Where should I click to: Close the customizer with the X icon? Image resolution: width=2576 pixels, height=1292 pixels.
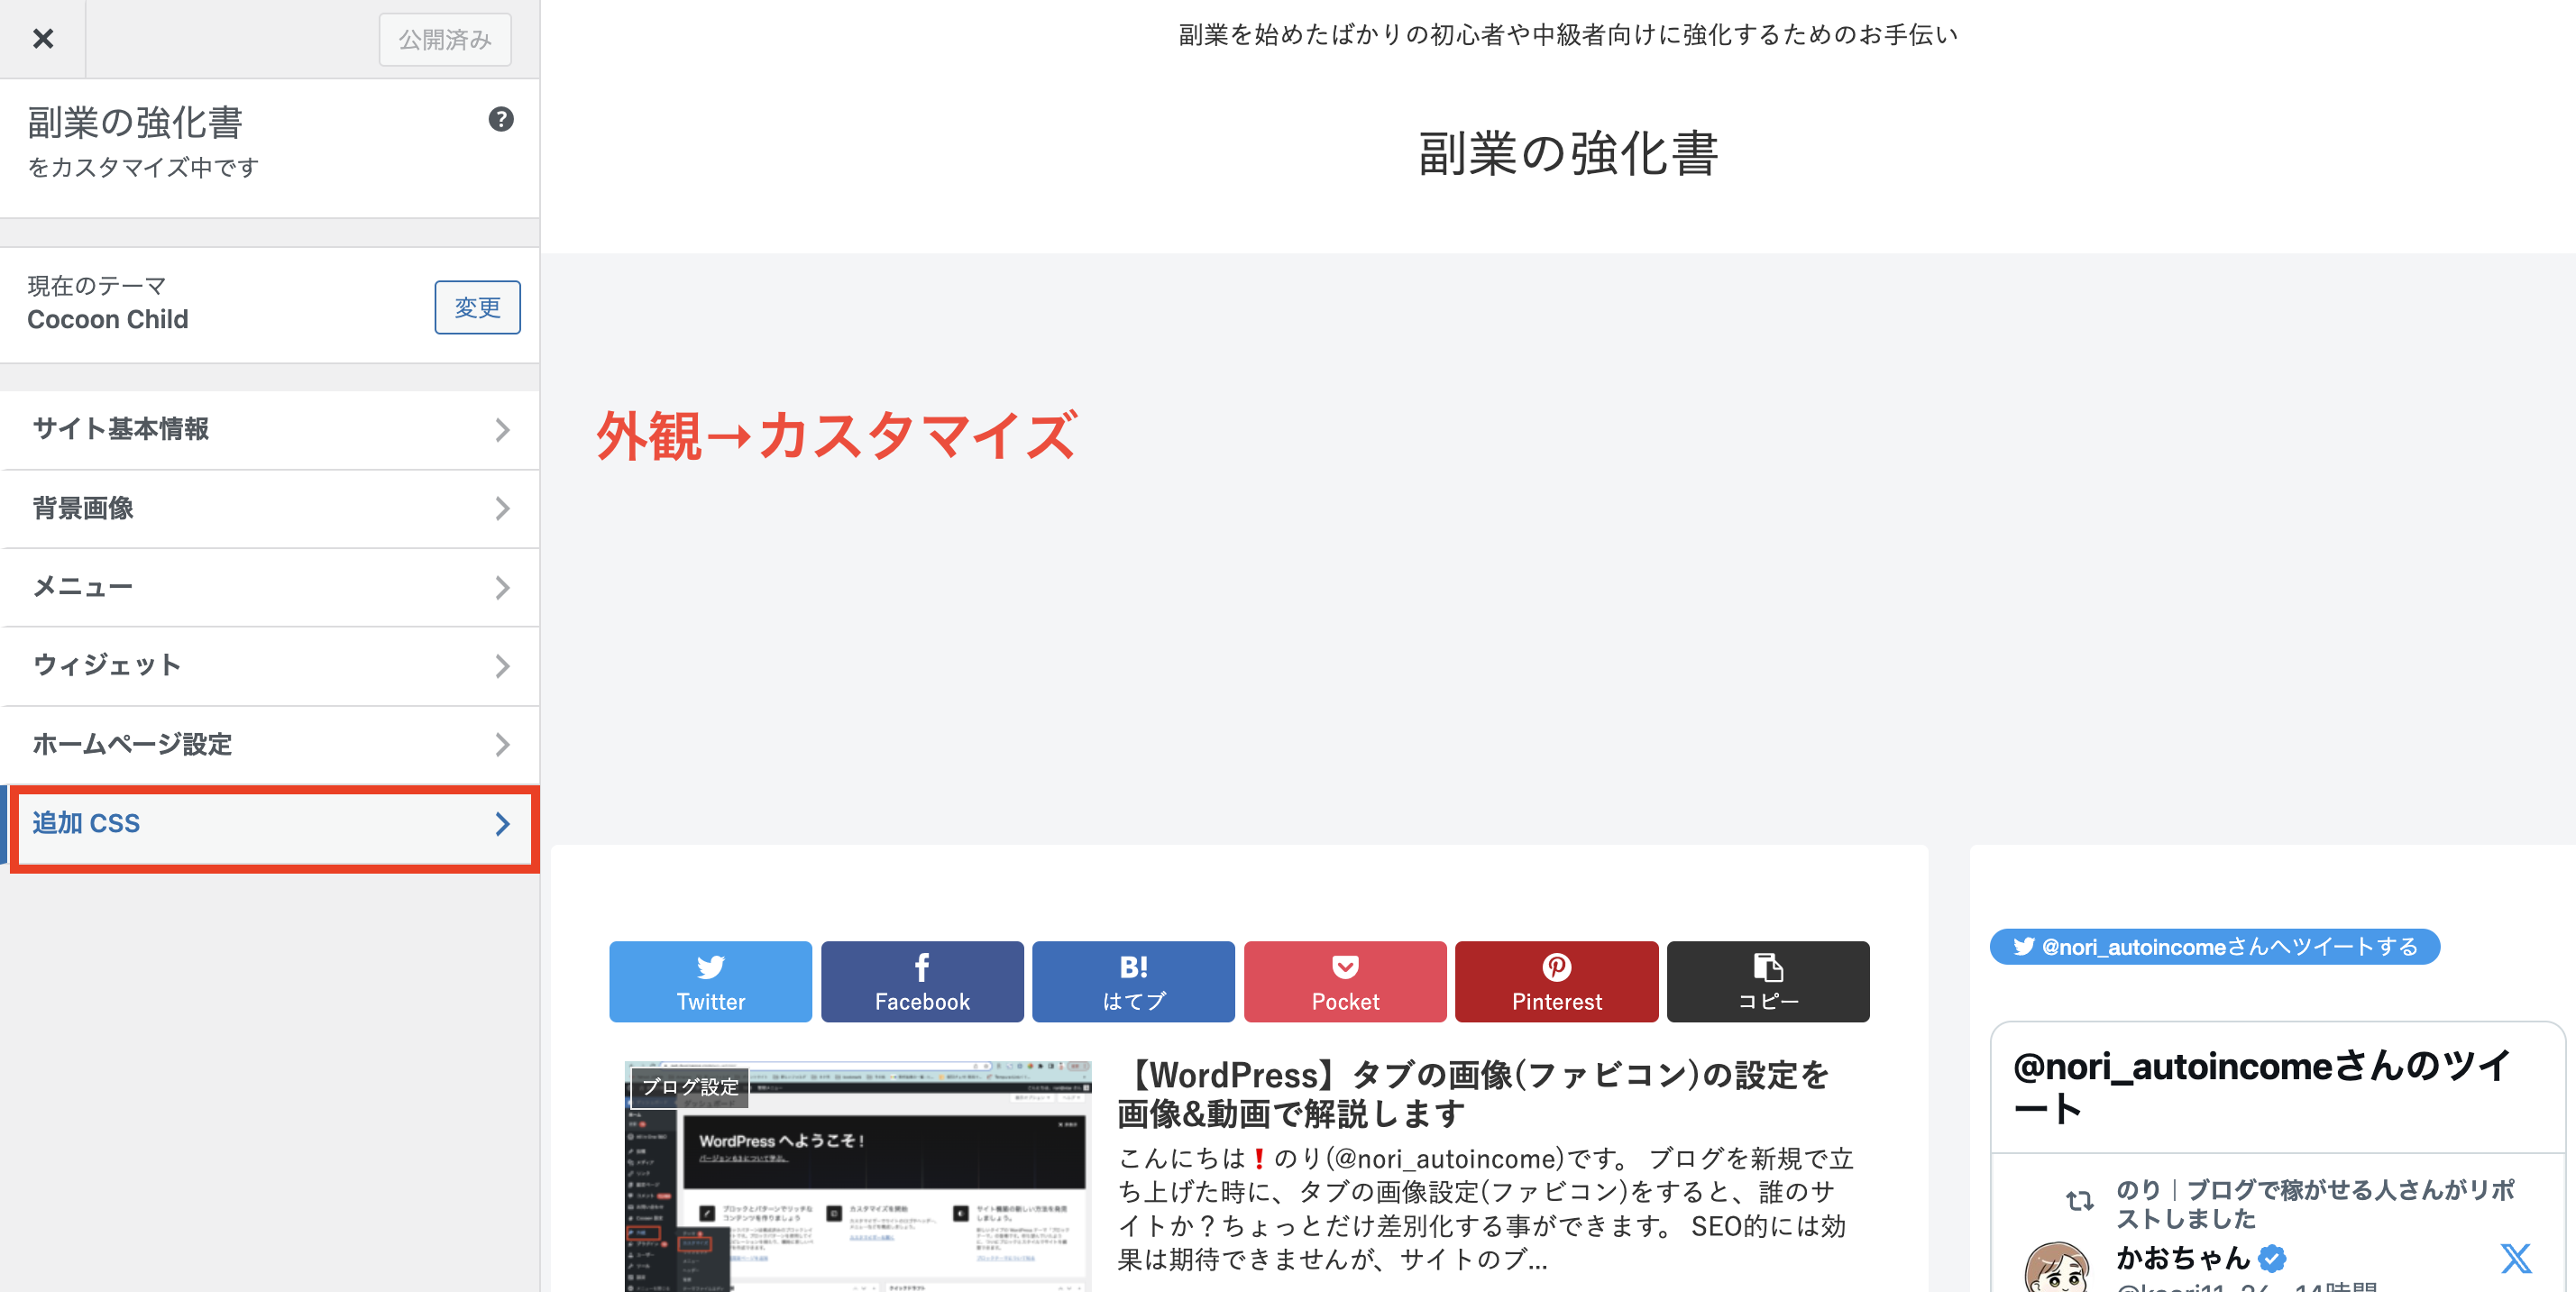pyautogui.click(x=43, y=39)
